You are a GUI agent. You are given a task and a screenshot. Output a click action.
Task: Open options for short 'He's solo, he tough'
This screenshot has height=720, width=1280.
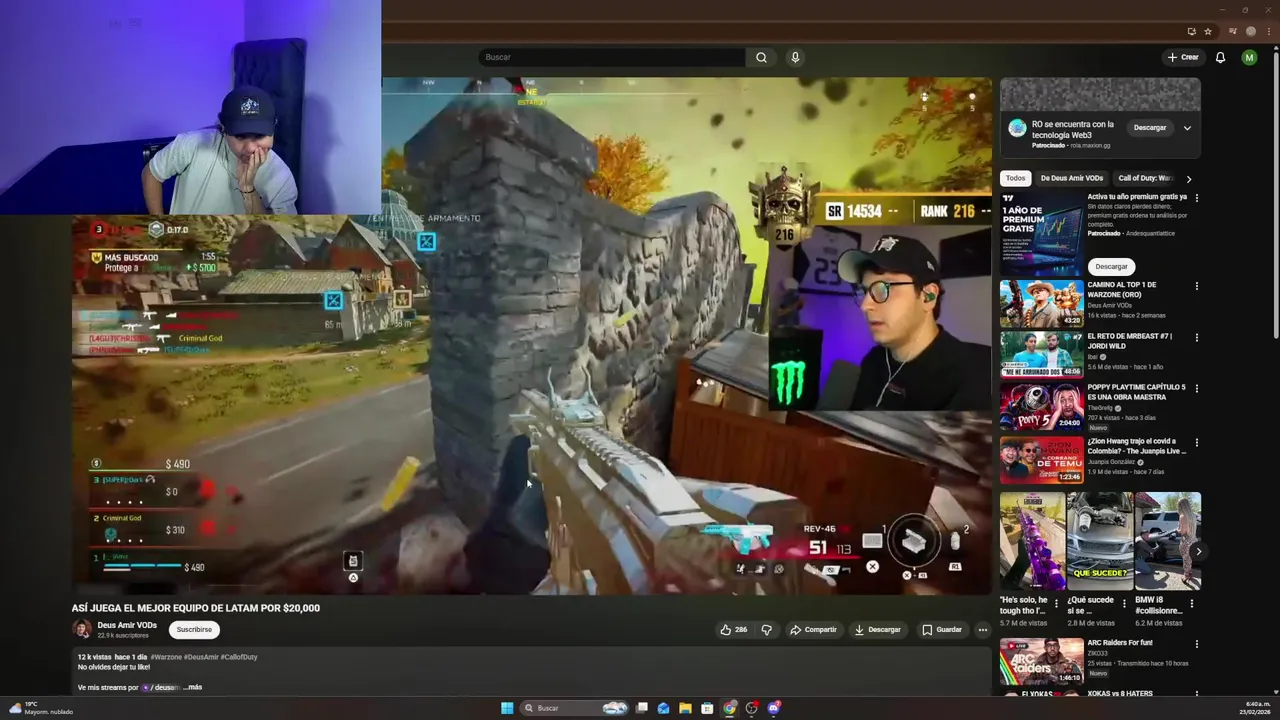coord(1057,604)
